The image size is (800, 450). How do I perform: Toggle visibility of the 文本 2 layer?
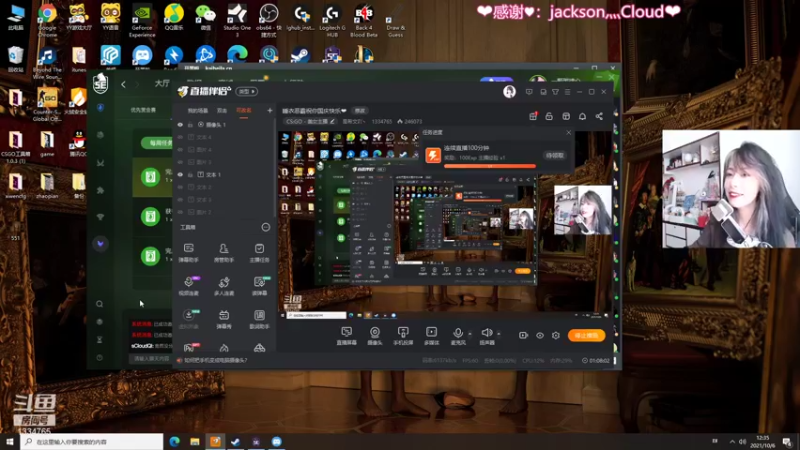coord(180,187)
